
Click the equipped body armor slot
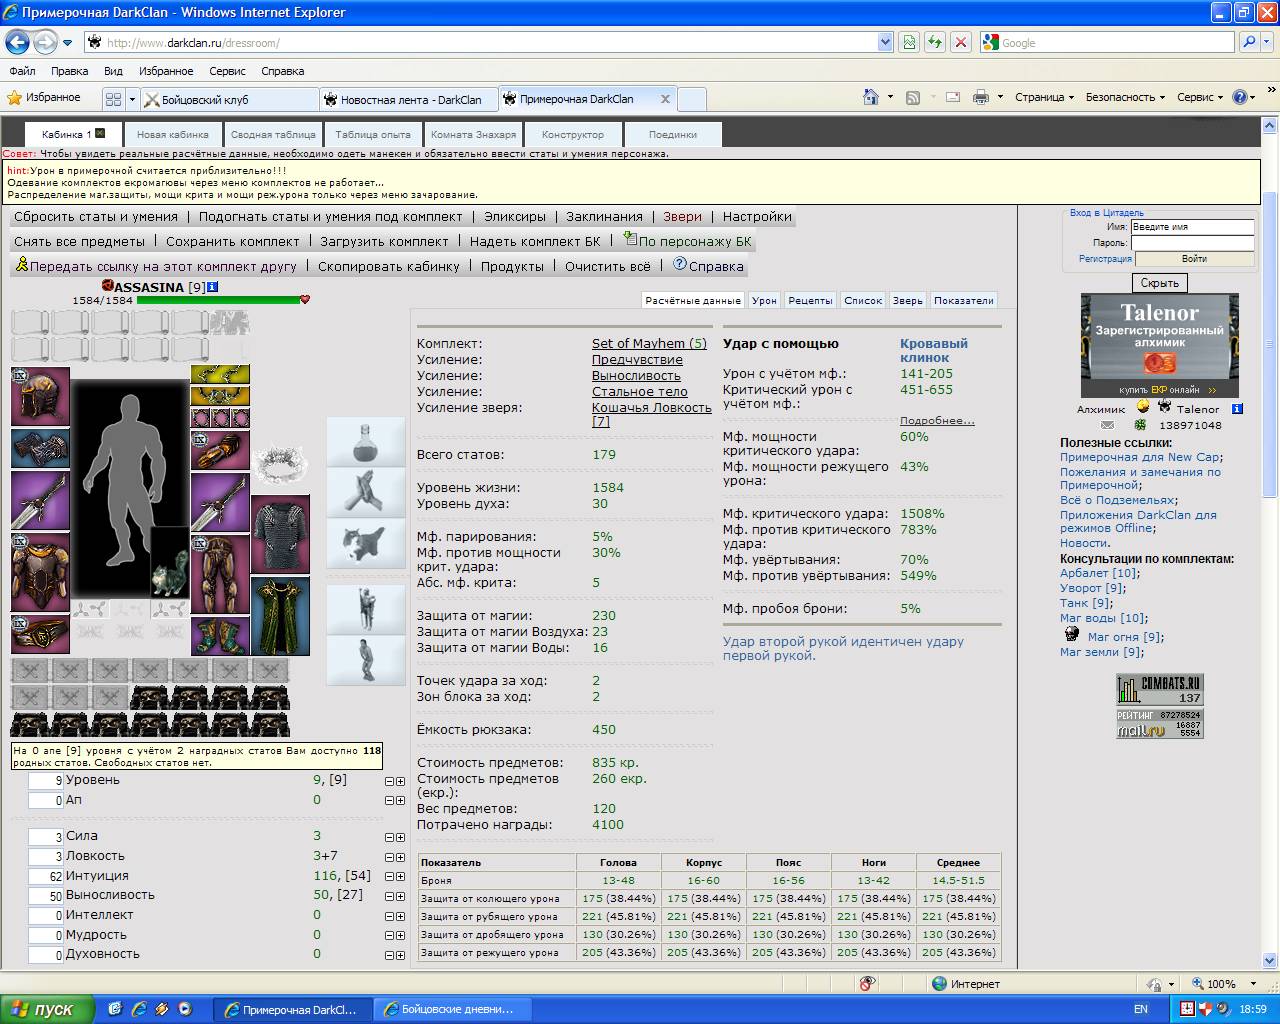point(40,573)
